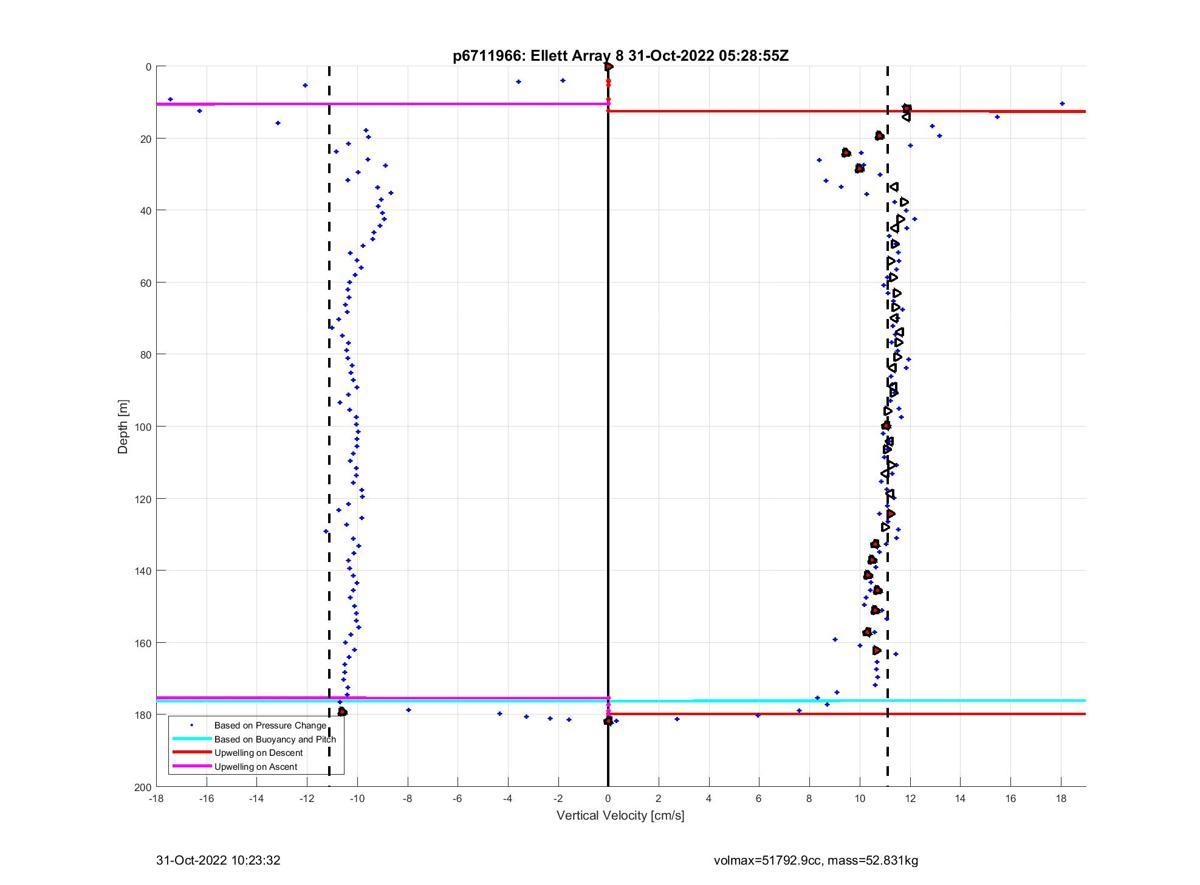Screen dimensions: 1200x885
Task: Select the 'Vertical Velocity [cm/s]' x-axis label
Action: 620,815
